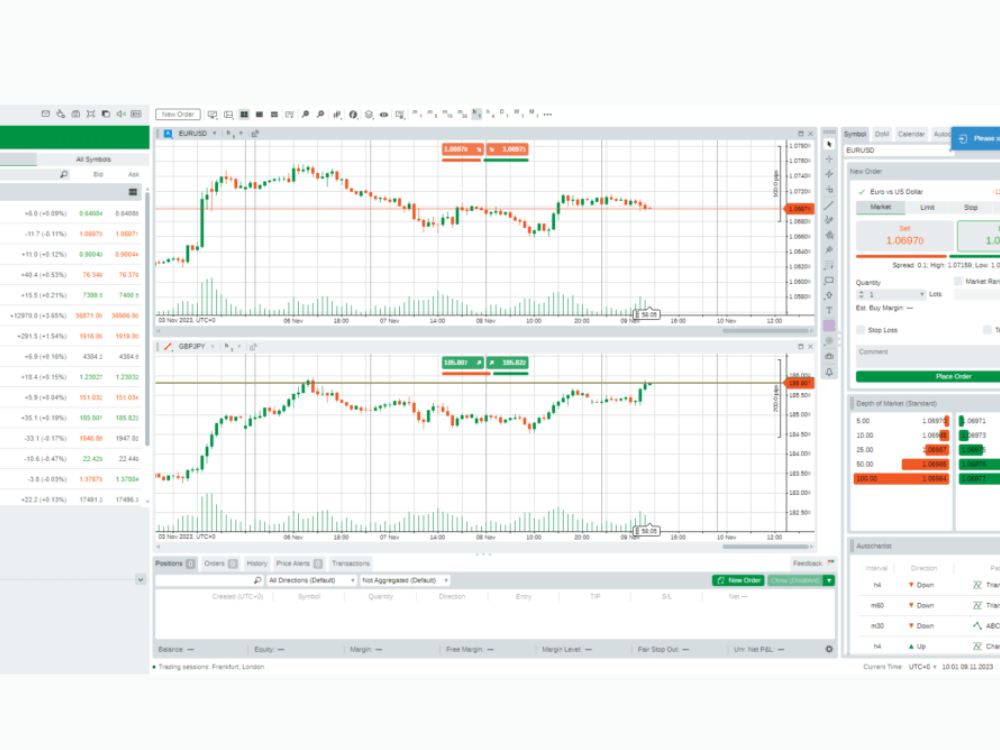Click the search magnifier in symbols panel
The width and height of the screenshot is (1000, 750).
coord(64,174)
